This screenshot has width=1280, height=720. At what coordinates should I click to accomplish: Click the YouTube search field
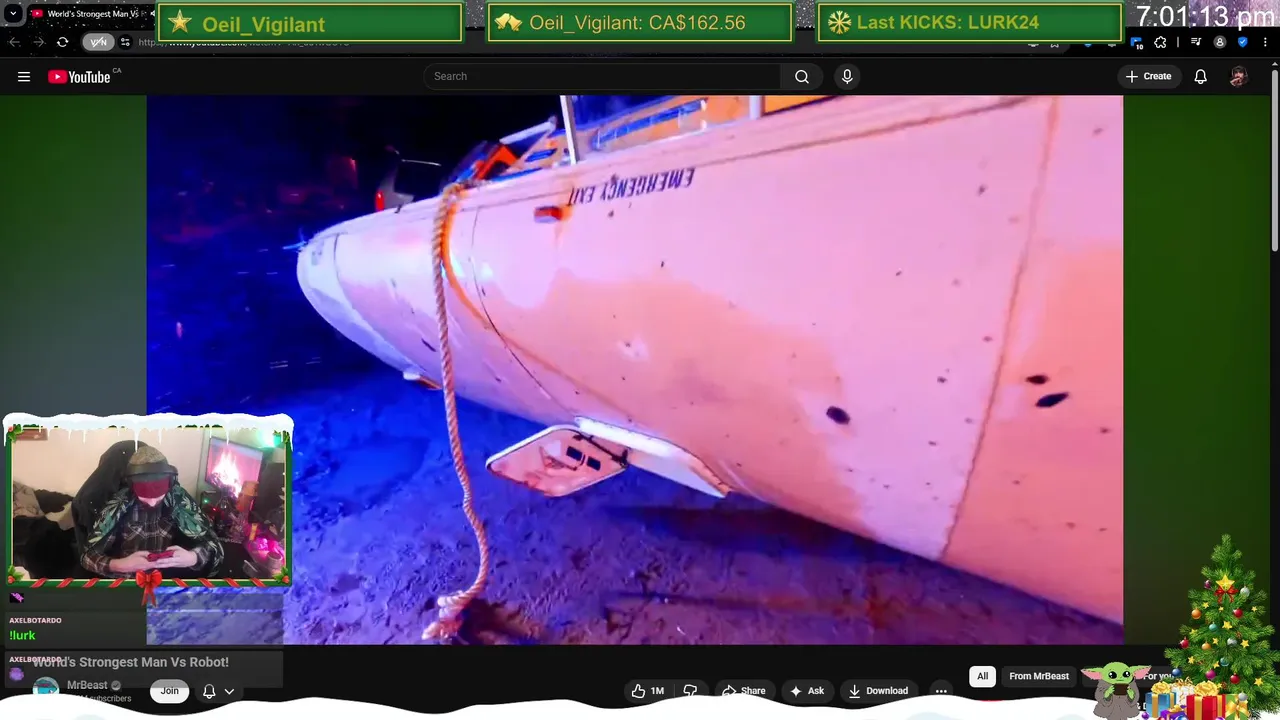tap(603, 76)
